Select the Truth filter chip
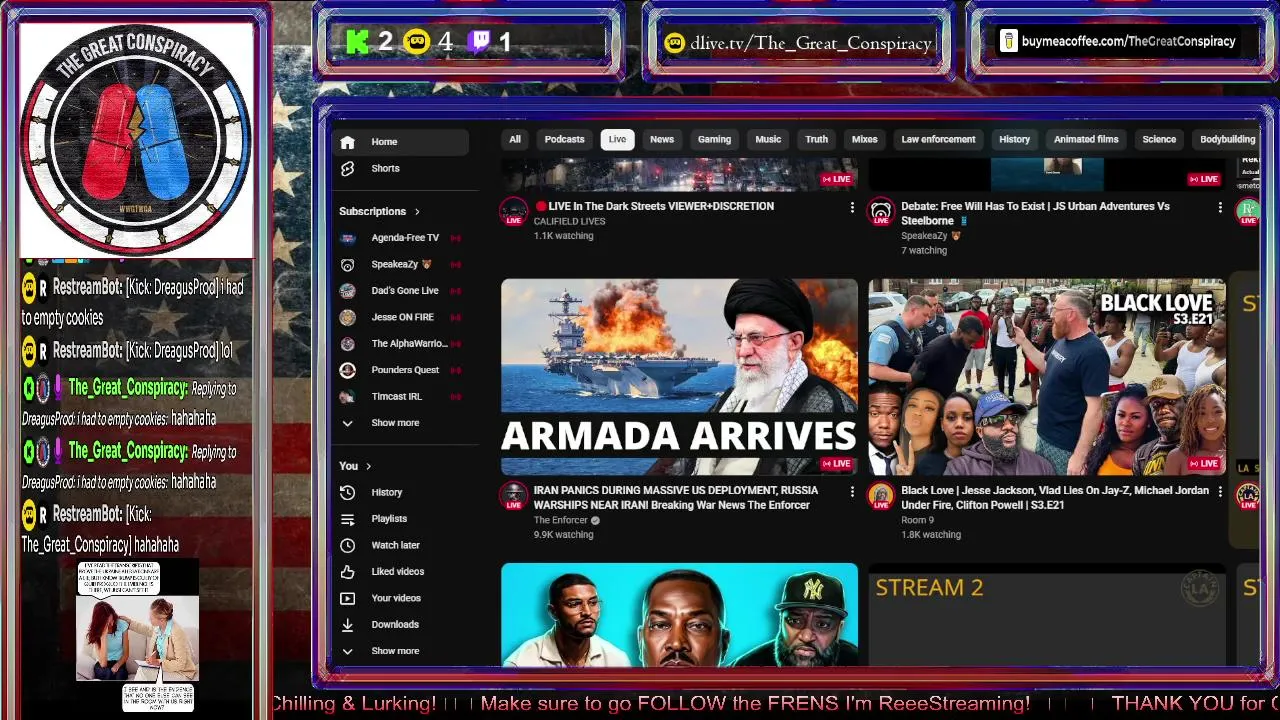The height and width of the screenshot is (720, 1280). point(817,139)
